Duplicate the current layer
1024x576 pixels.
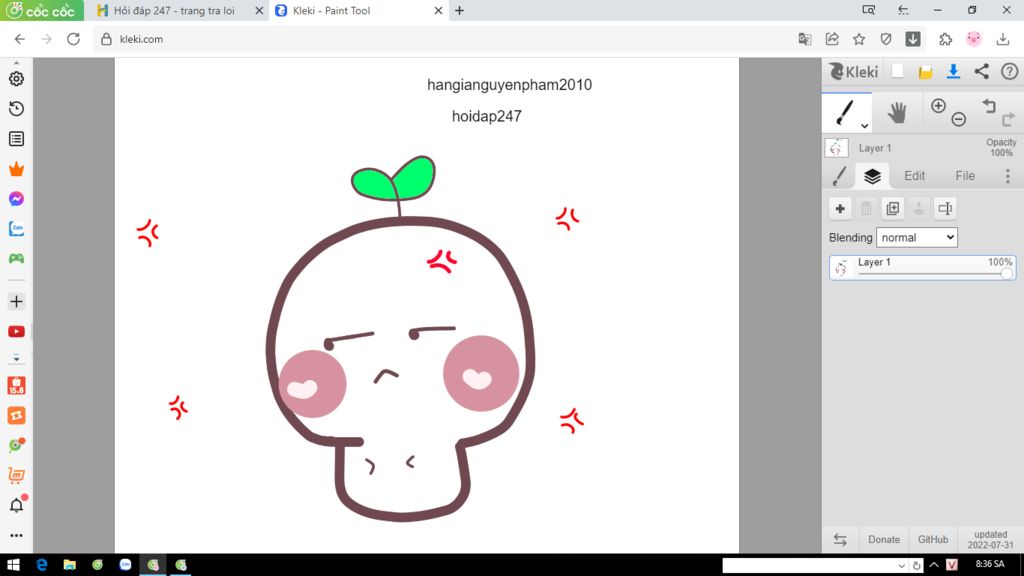pos(893,208)
